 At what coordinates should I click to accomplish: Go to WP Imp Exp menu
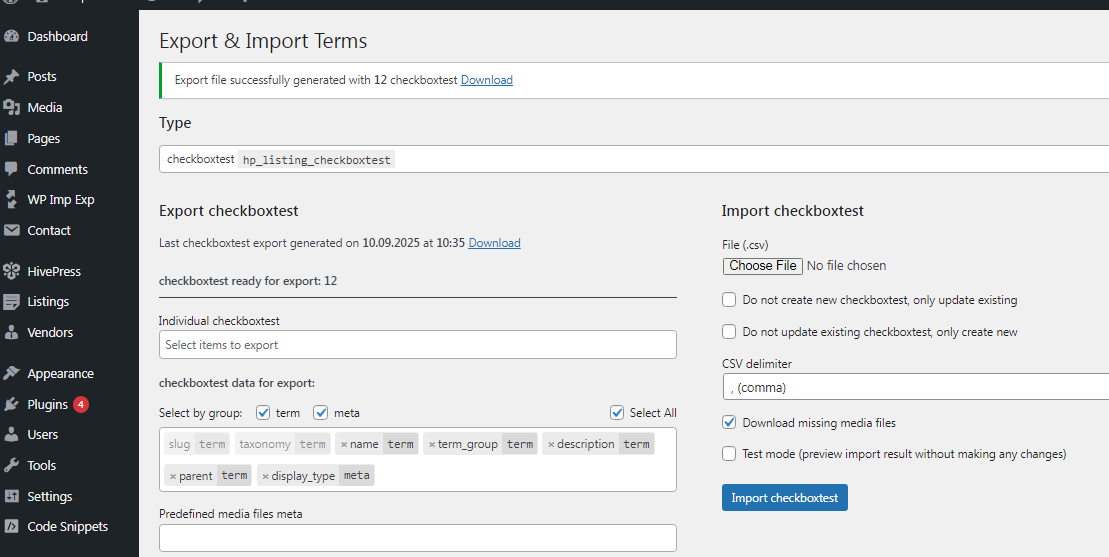[x=60, y=200]
